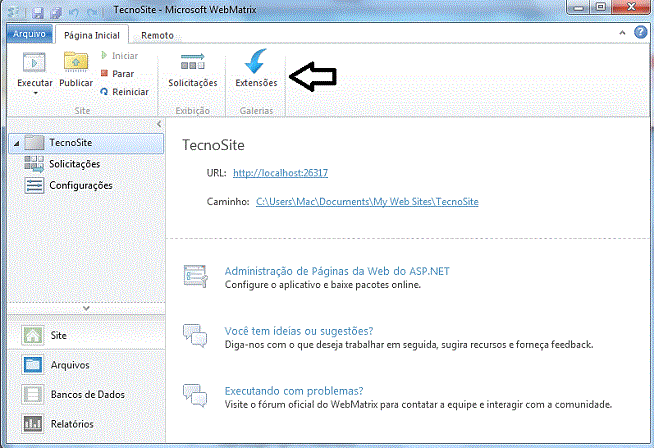Click the Executar run icon

34,63
